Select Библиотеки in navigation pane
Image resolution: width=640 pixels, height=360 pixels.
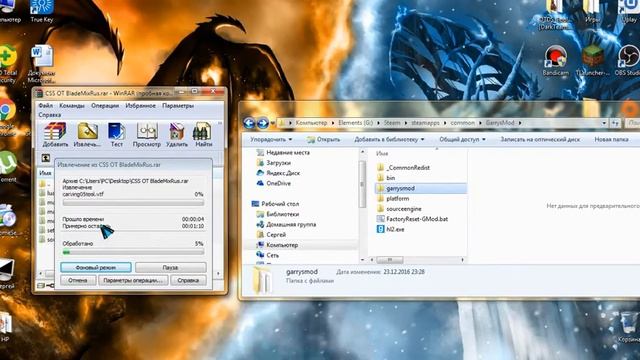[x=278, y=214]
